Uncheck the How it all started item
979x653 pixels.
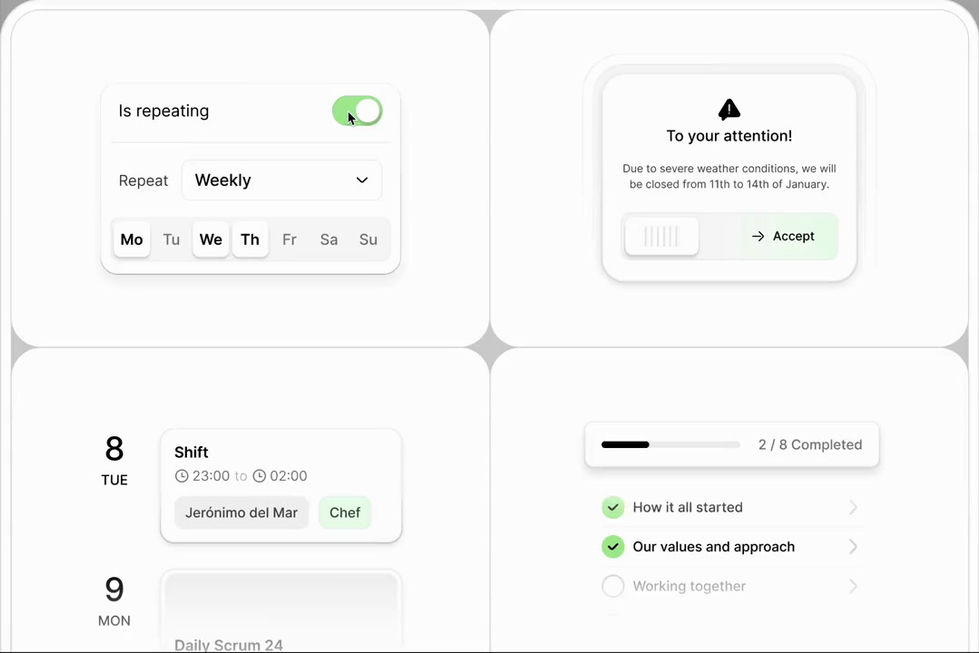coord(613,507)
